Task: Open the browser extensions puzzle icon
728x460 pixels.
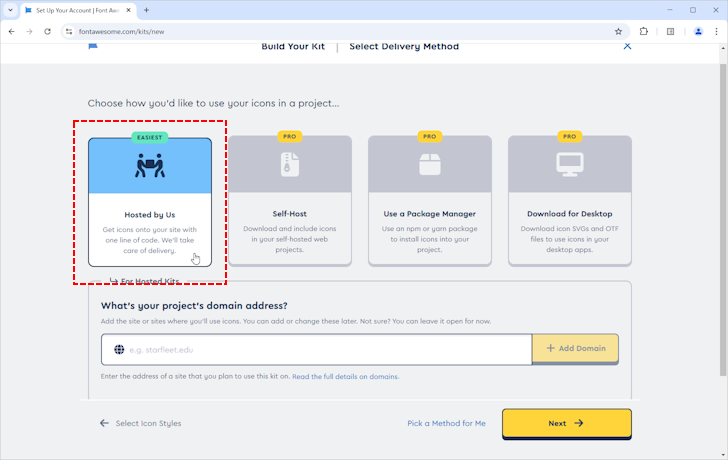Action: pos(644,31)
